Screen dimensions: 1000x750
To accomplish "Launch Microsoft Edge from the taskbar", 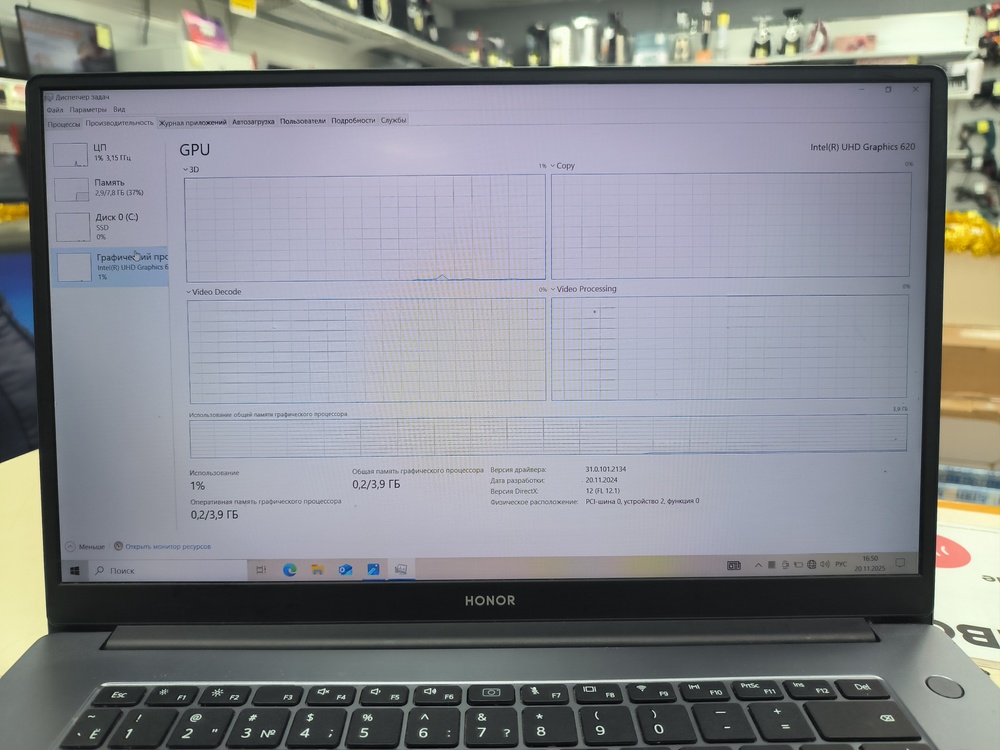I will pyautogui.click(x=290, y=570).
